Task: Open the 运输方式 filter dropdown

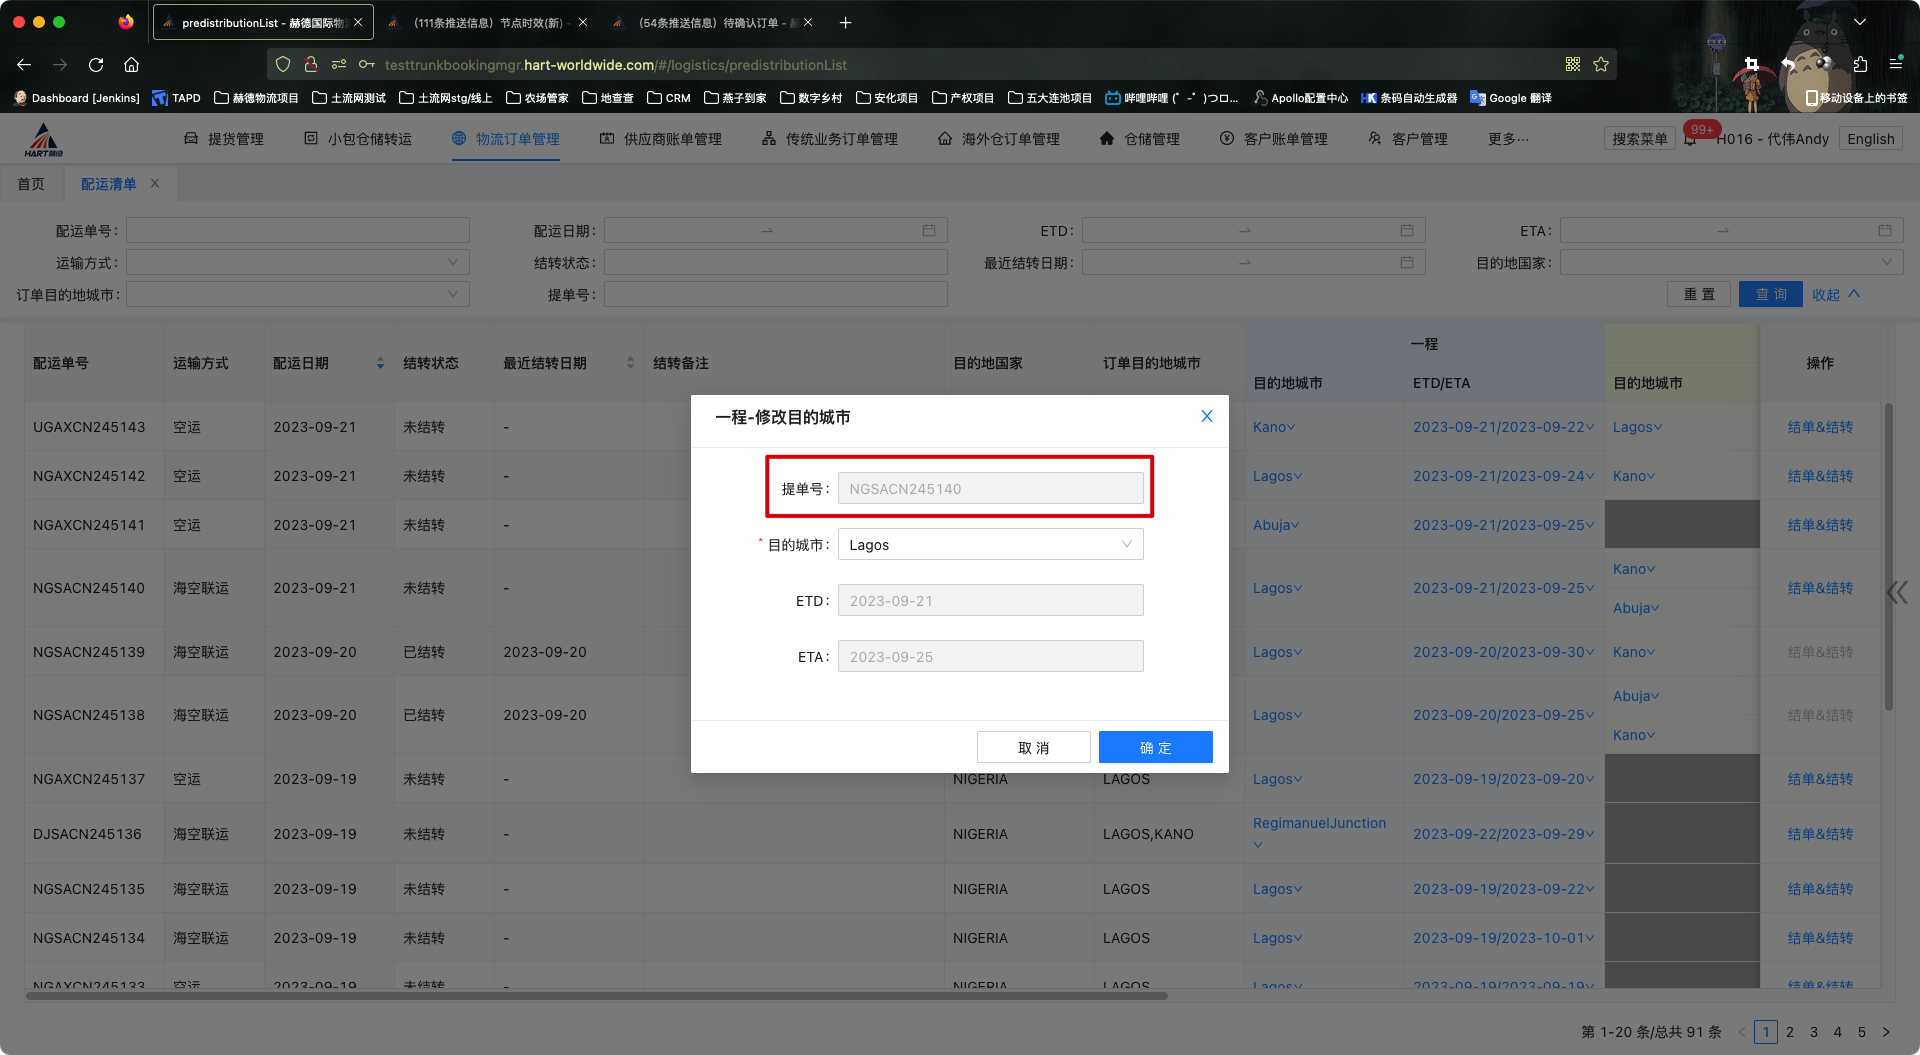Action: [x=297, y=263]
